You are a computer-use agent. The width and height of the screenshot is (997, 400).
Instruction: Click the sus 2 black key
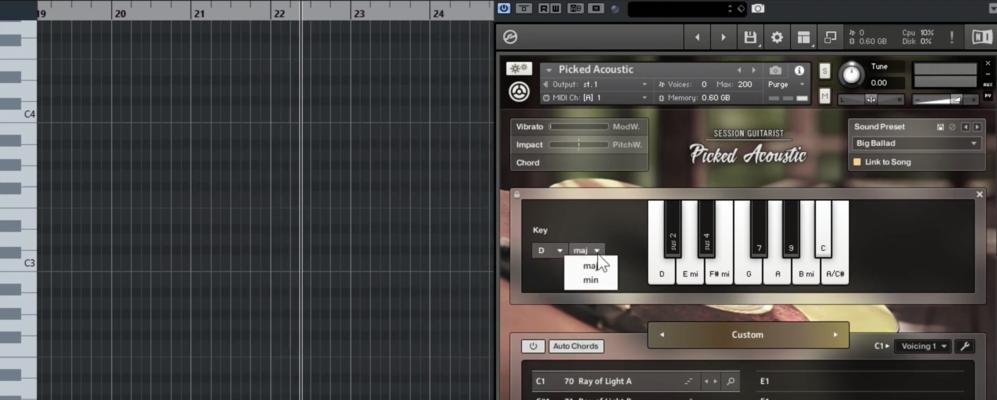click(673, 229)
